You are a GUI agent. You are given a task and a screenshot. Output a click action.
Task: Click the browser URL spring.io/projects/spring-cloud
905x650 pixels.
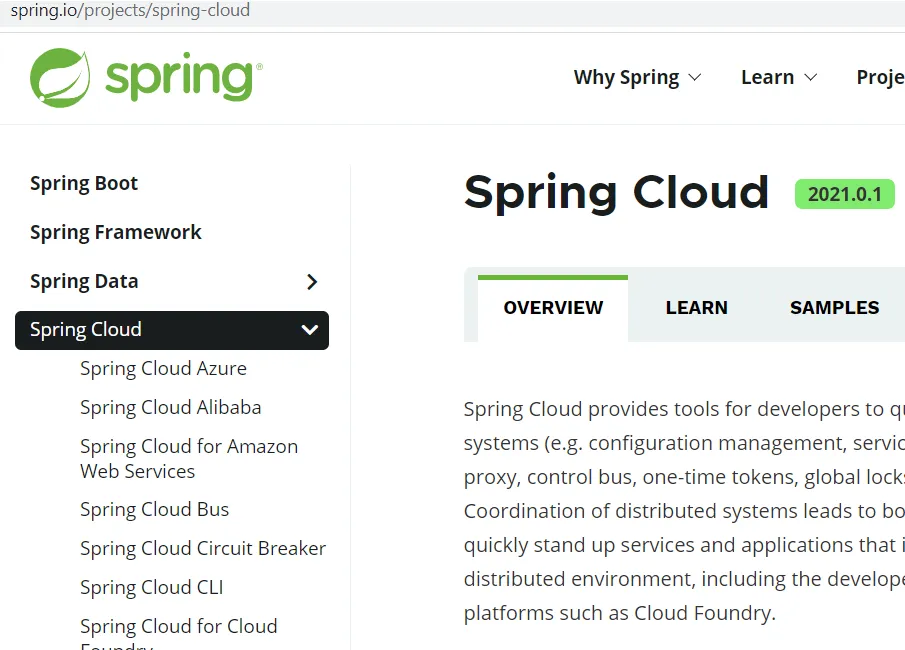pos(130,10)
